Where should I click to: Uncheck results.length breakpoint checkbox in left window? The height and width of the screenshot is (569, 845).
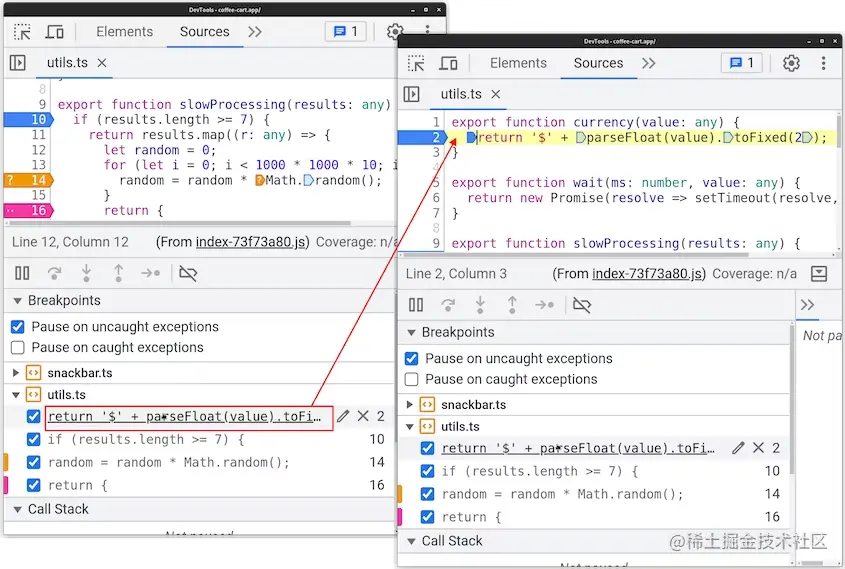[x=33, y=440]
